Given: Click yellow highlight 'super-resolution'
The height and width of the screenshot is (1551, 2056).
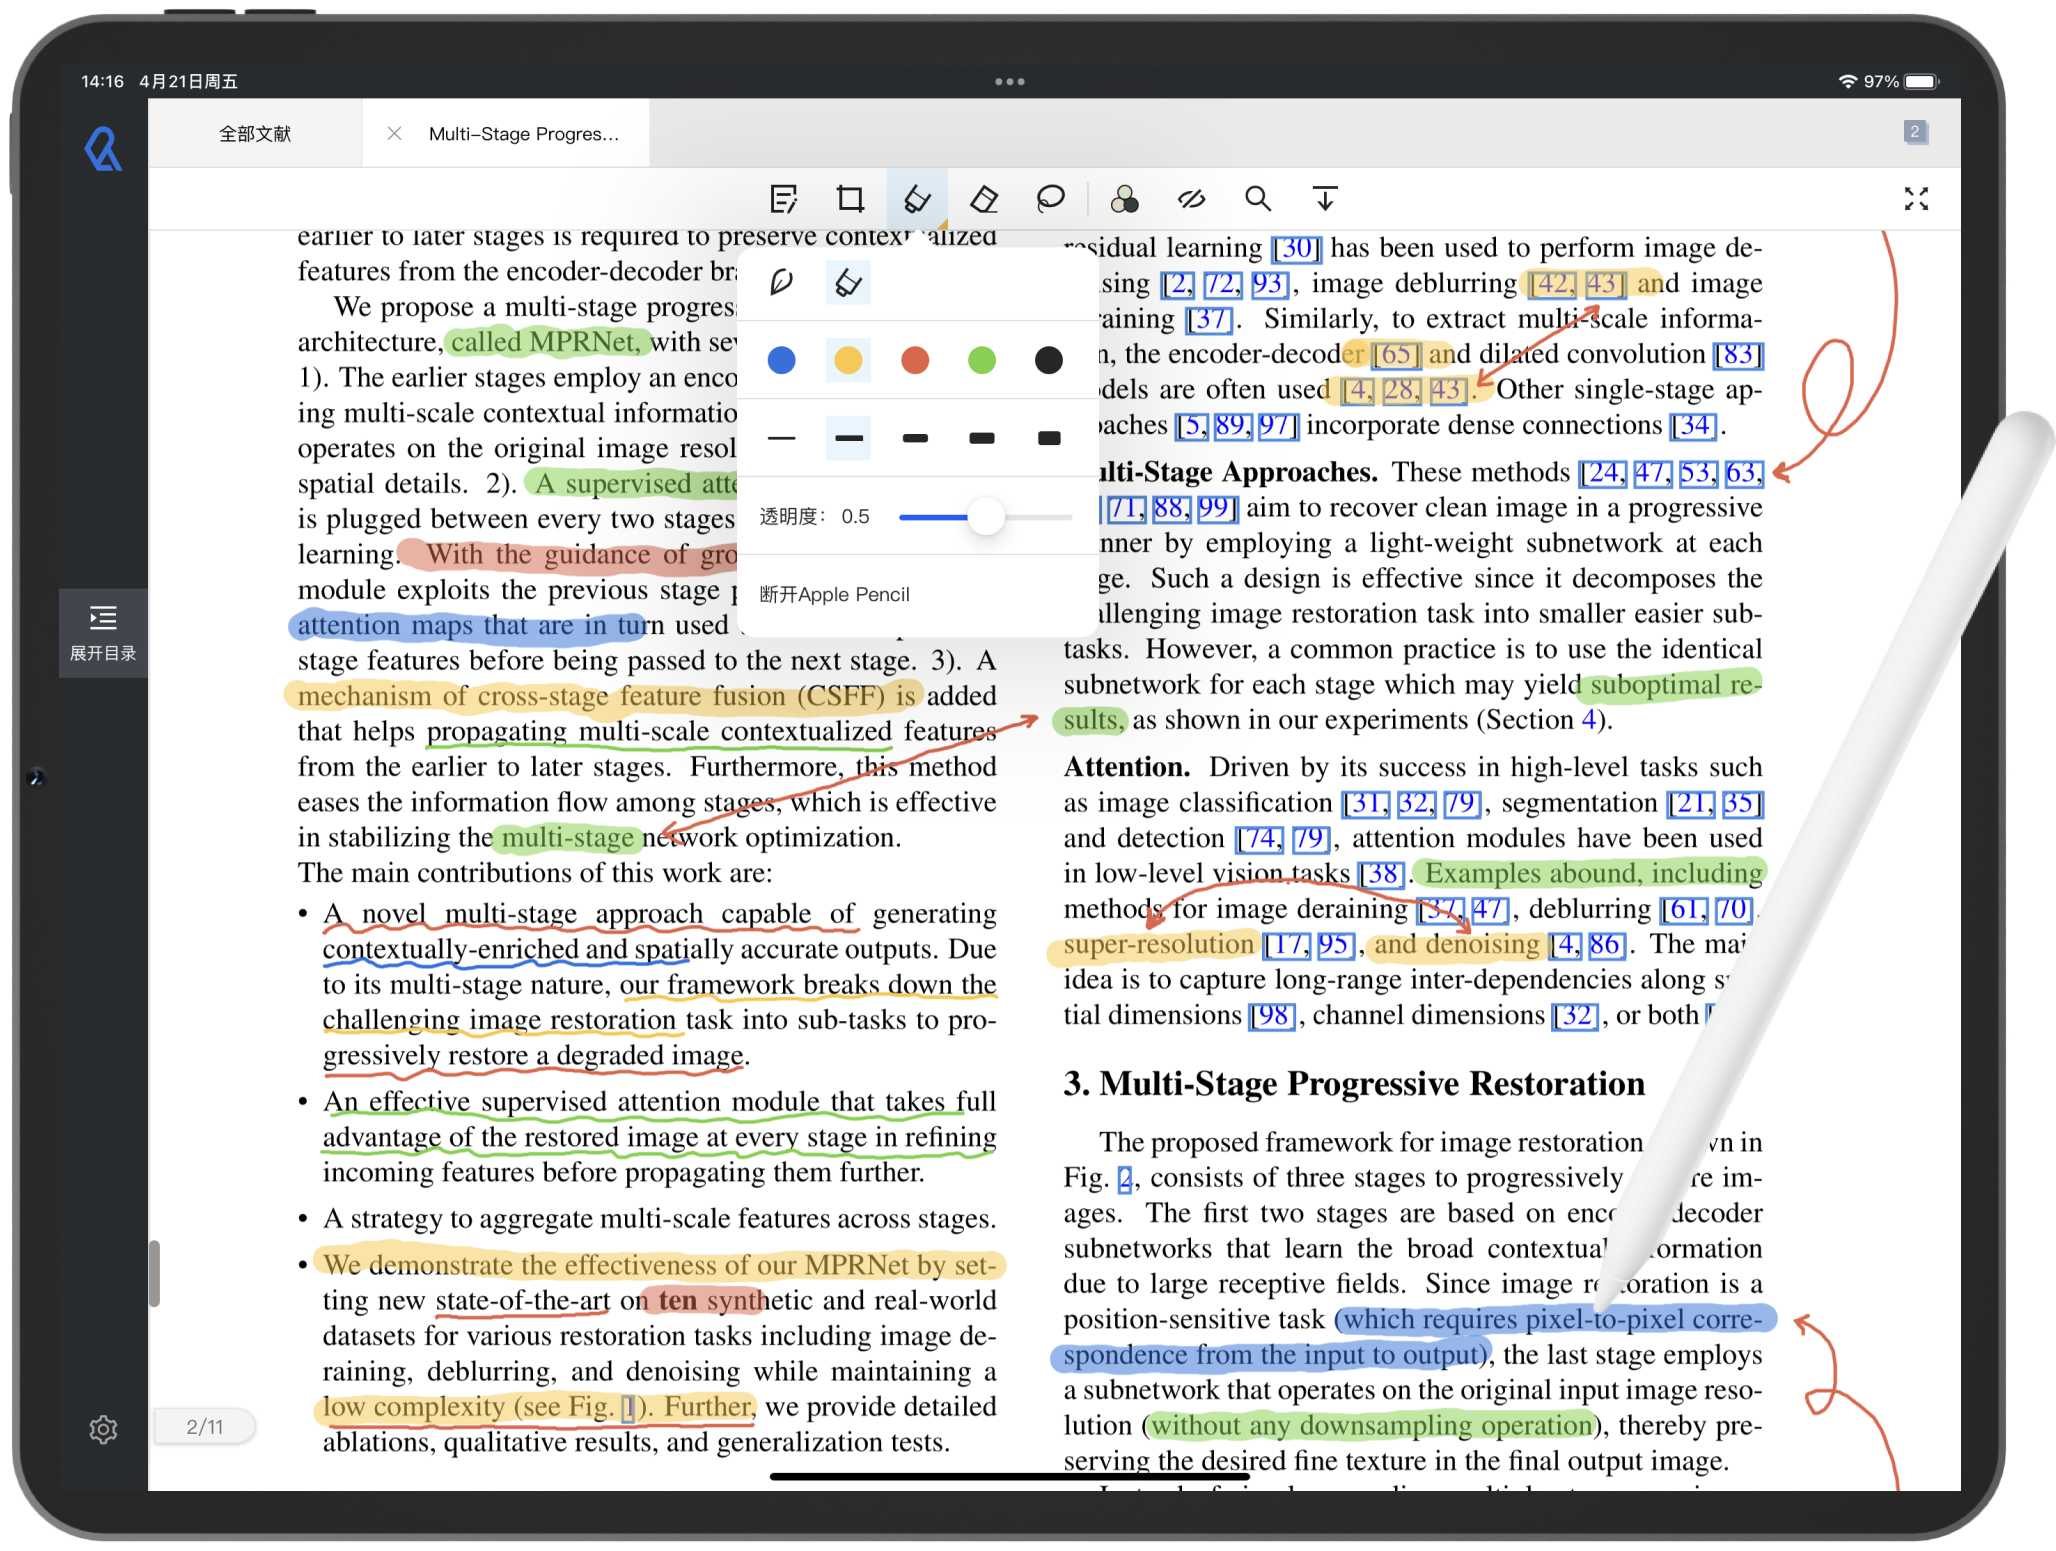Looking at the screenshot, I should tap(1158, 945).
